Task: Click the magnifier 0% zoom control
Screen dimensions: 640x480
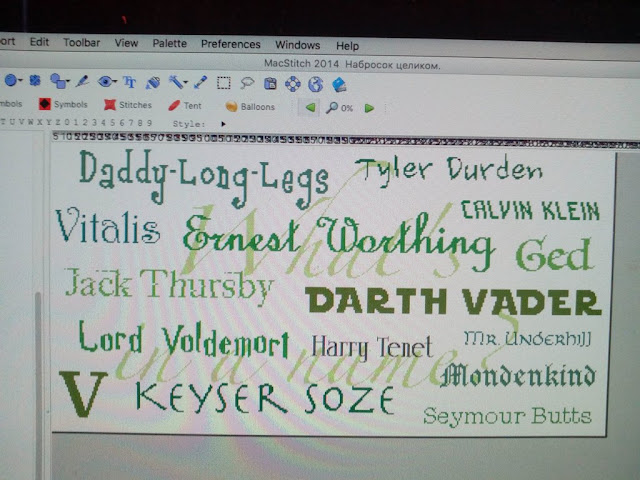Action: pos(340,108)
